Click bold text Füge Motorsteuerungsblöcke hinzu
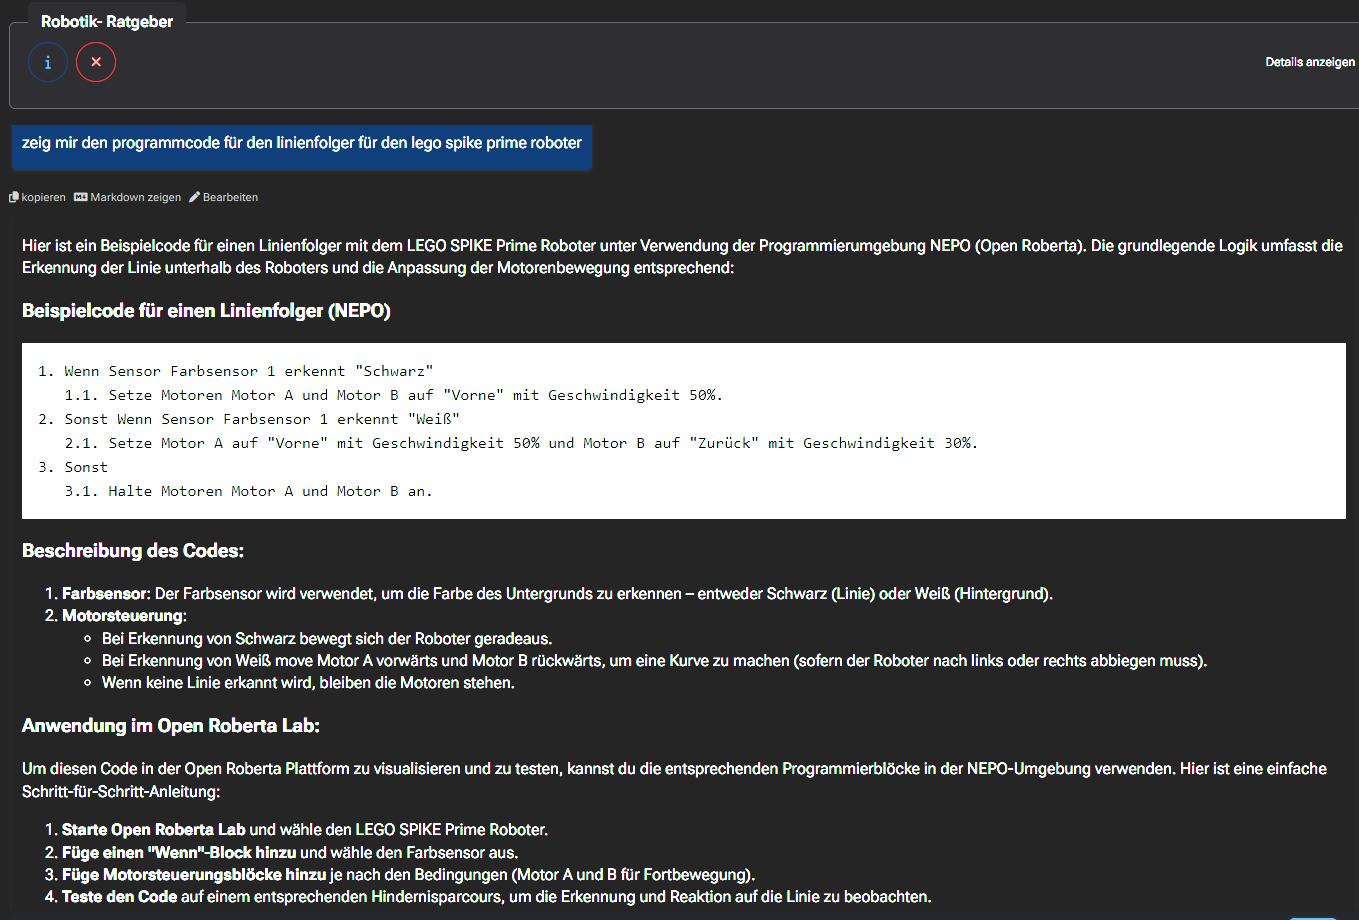 pyautogui.click(x=194, y=875)
